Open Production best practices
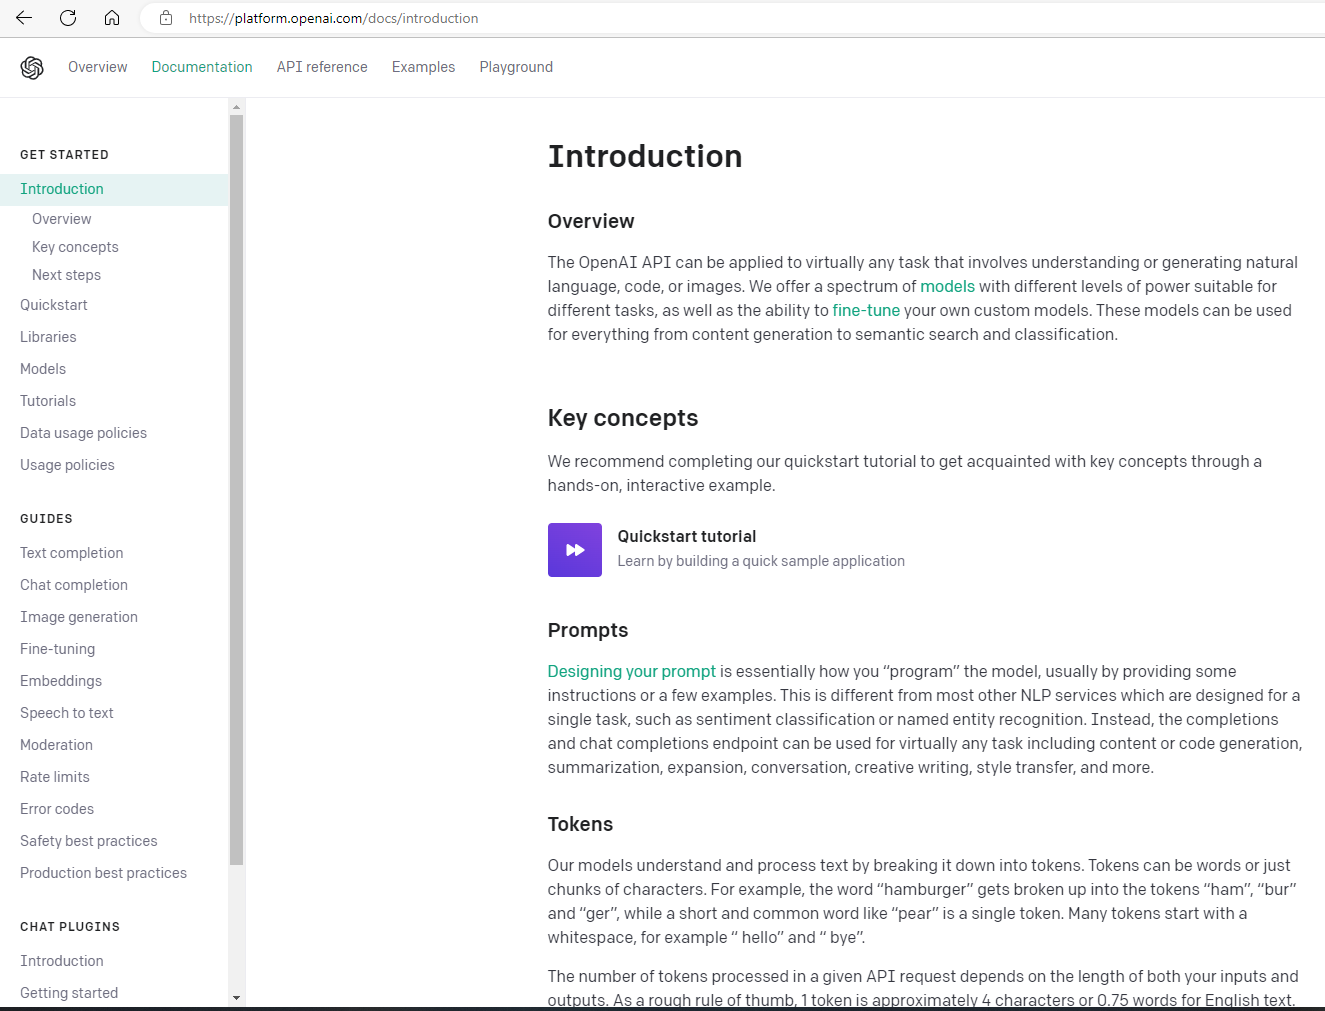1325x1011 pixels. [x=103, y=873]
